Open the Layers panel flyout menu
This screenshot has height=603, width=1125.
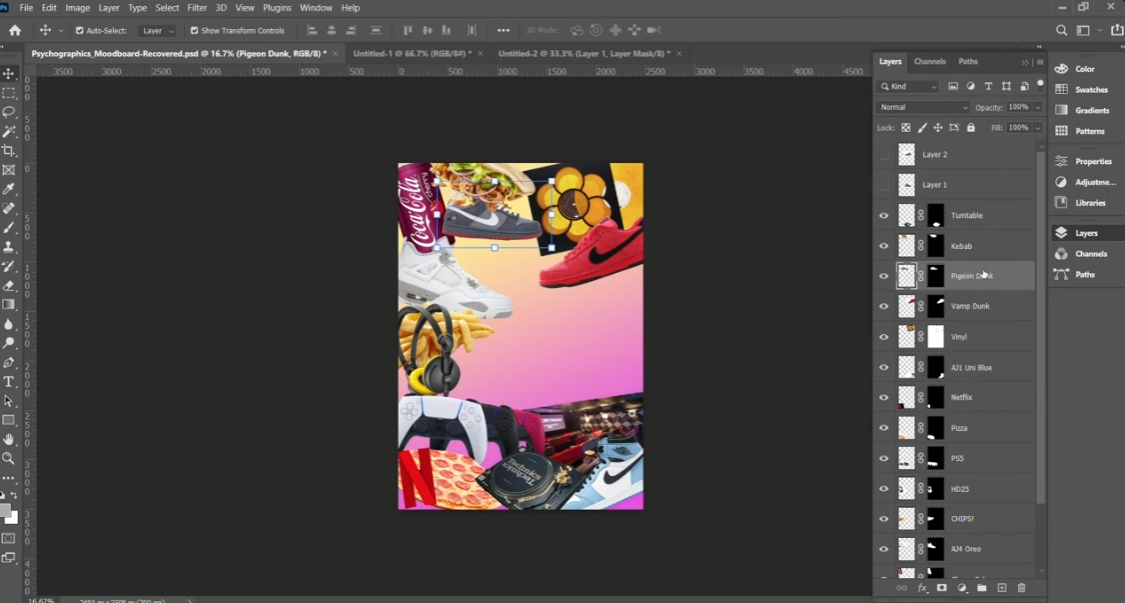[1040, 62]
